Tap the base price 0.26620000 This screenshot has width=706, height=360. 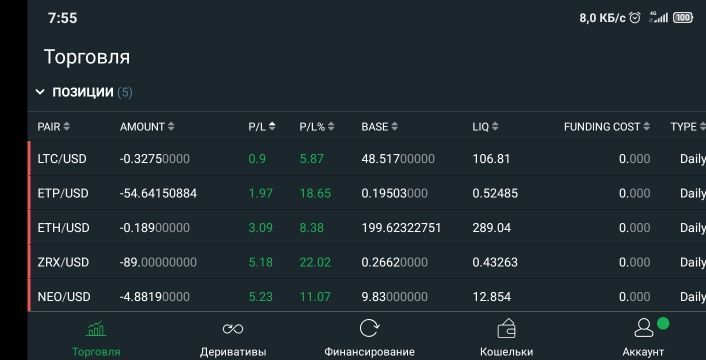coord(394,262)
